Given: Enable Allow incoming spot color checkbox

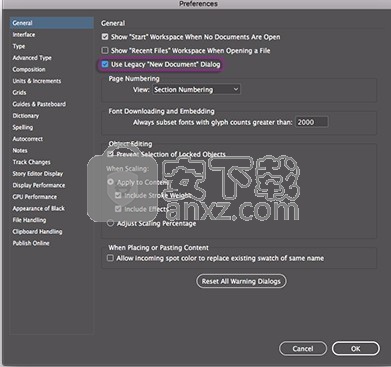Looking at the screenshot, I should (x=110, y=258).
